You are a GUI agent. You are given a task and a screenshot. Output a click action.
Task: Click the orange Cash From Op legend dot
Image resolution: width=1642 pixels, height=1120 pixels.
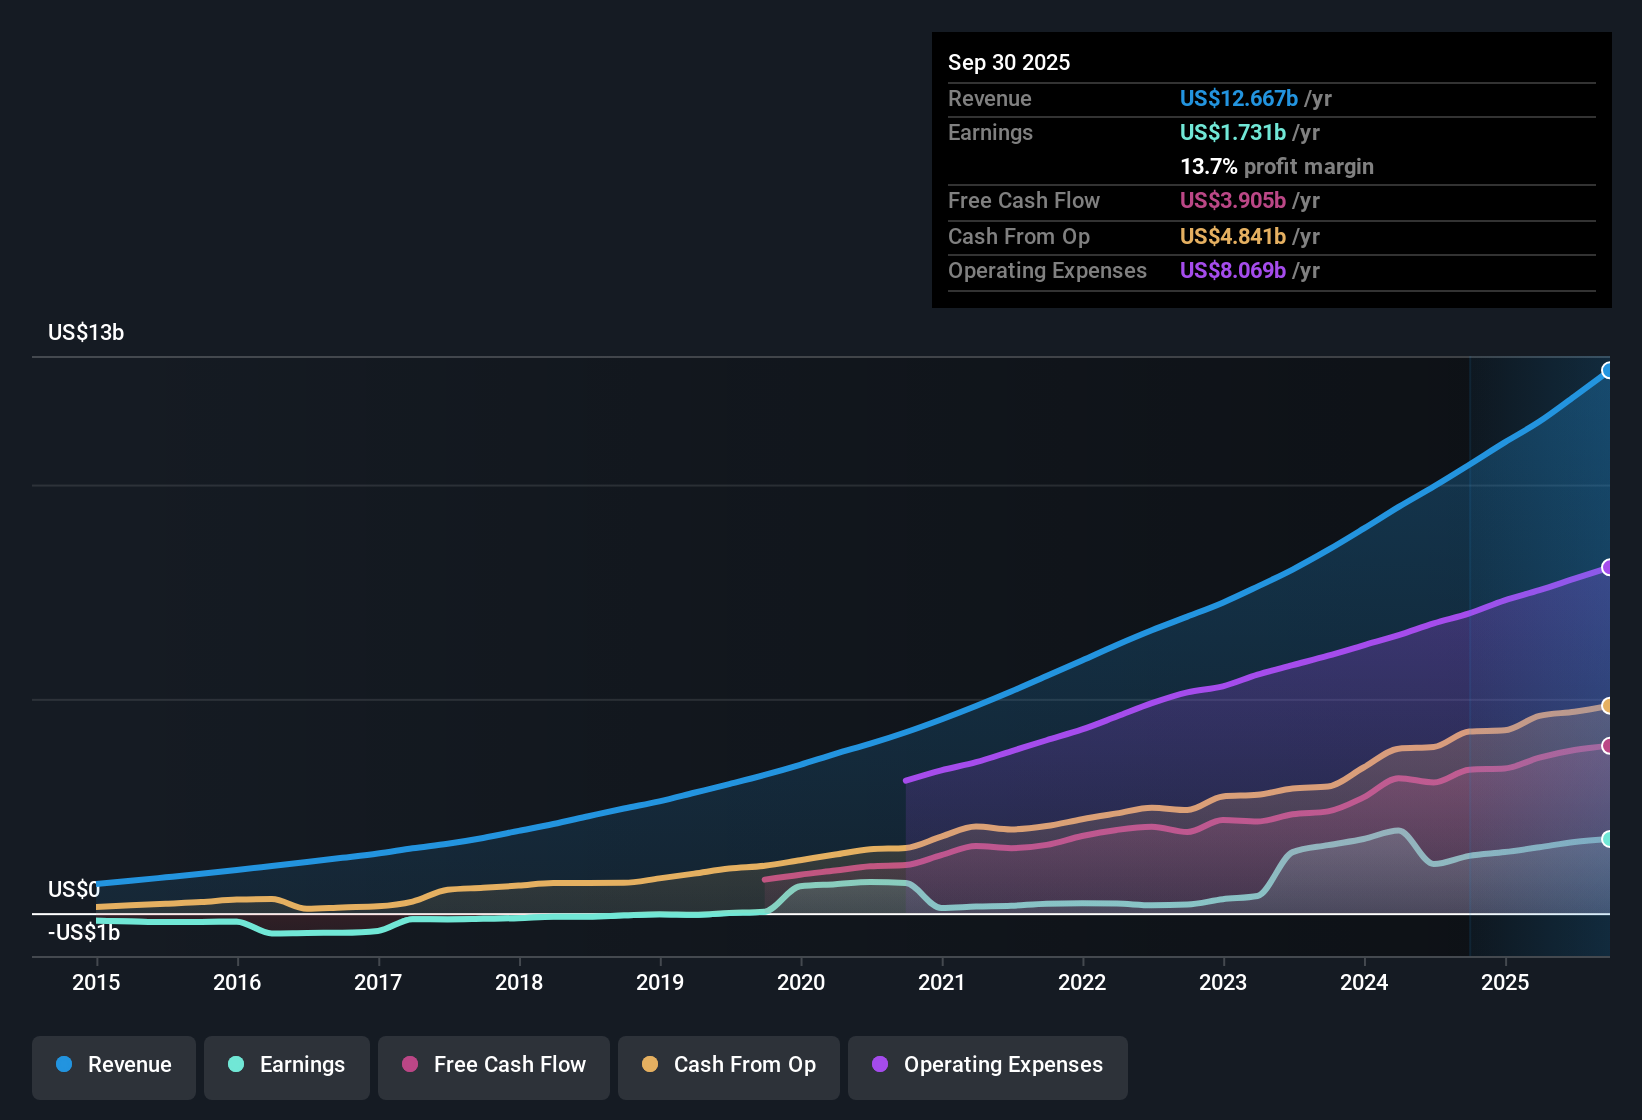click(650, 1065)
